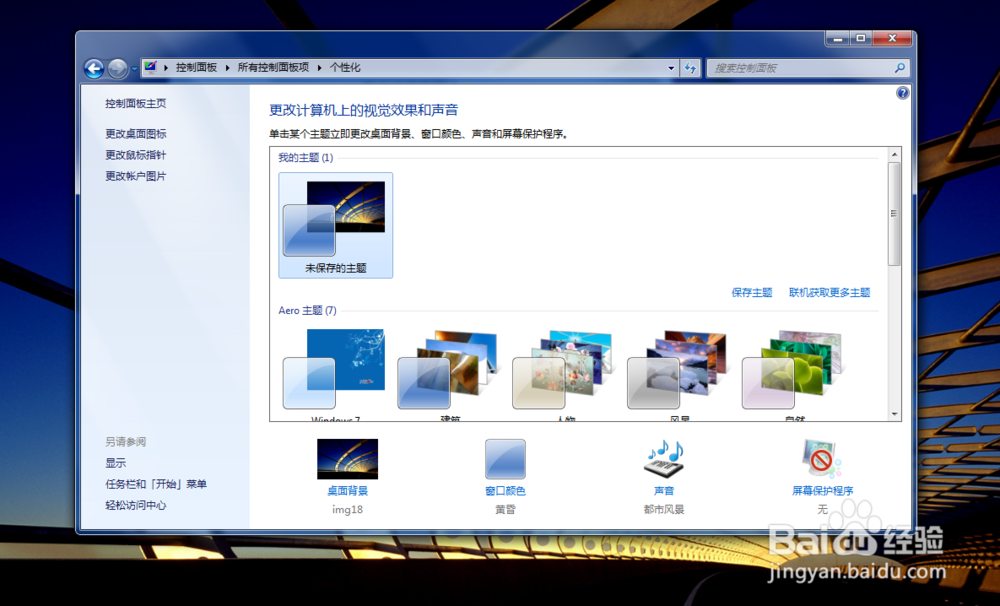Click 控制面板 in the breadcrumb path
Viewport: 1000px width, 606px height.
196,67
